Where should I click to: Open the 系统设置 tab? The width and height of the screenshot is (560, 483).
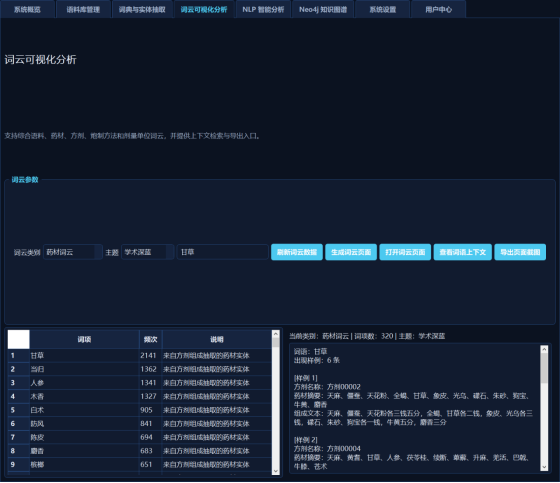click(x=382, y=9)
